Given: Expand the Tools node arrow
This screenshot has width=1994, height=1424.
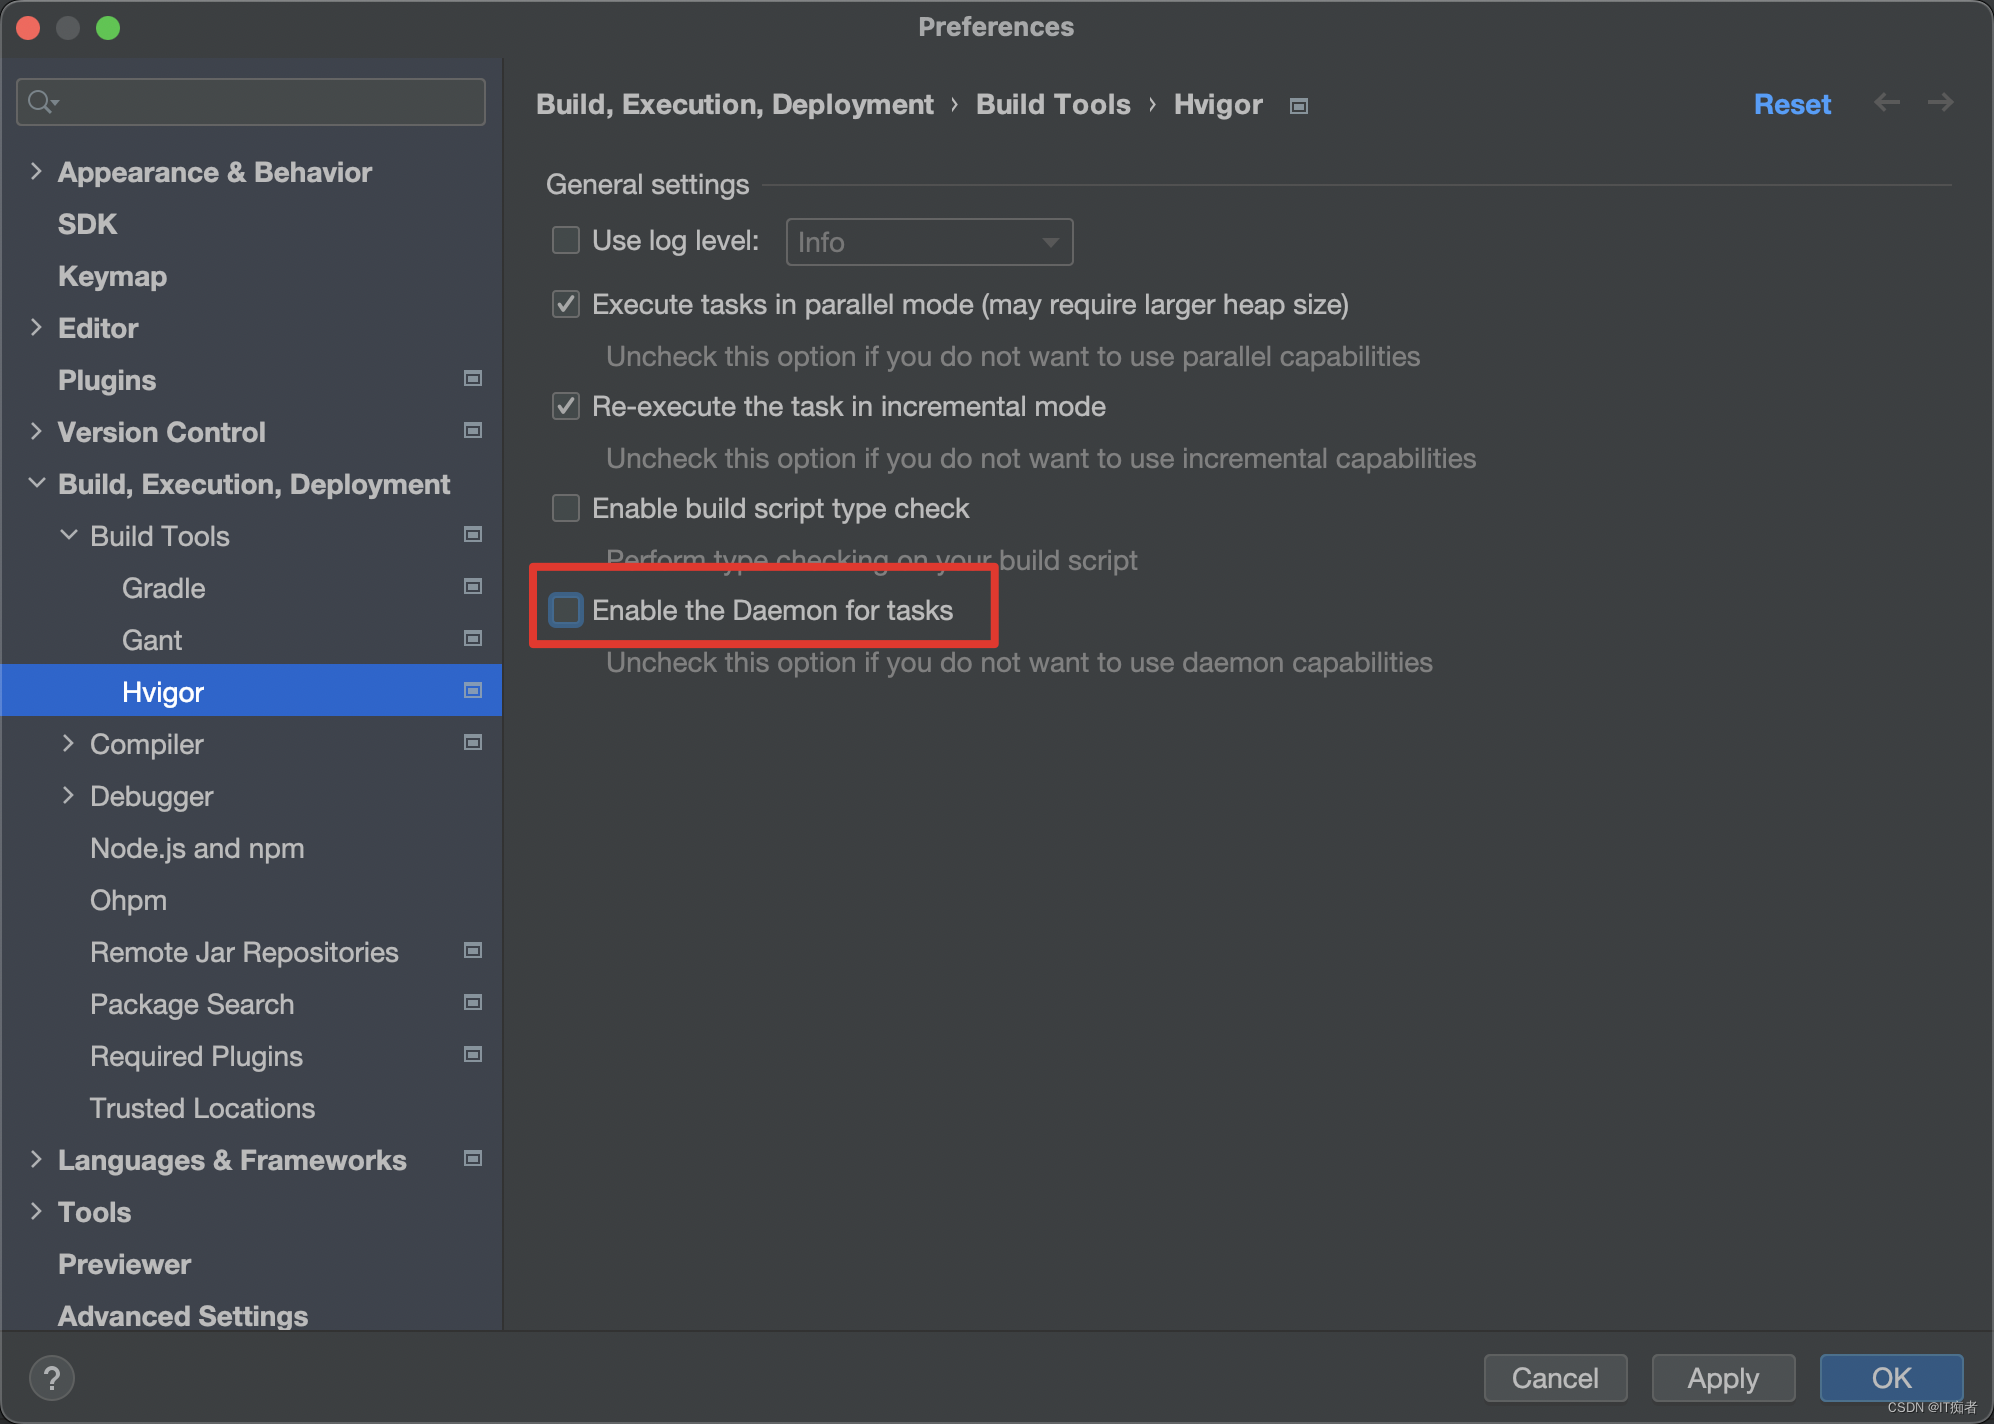Looking at the screenshot, I should click(36, 1212).
